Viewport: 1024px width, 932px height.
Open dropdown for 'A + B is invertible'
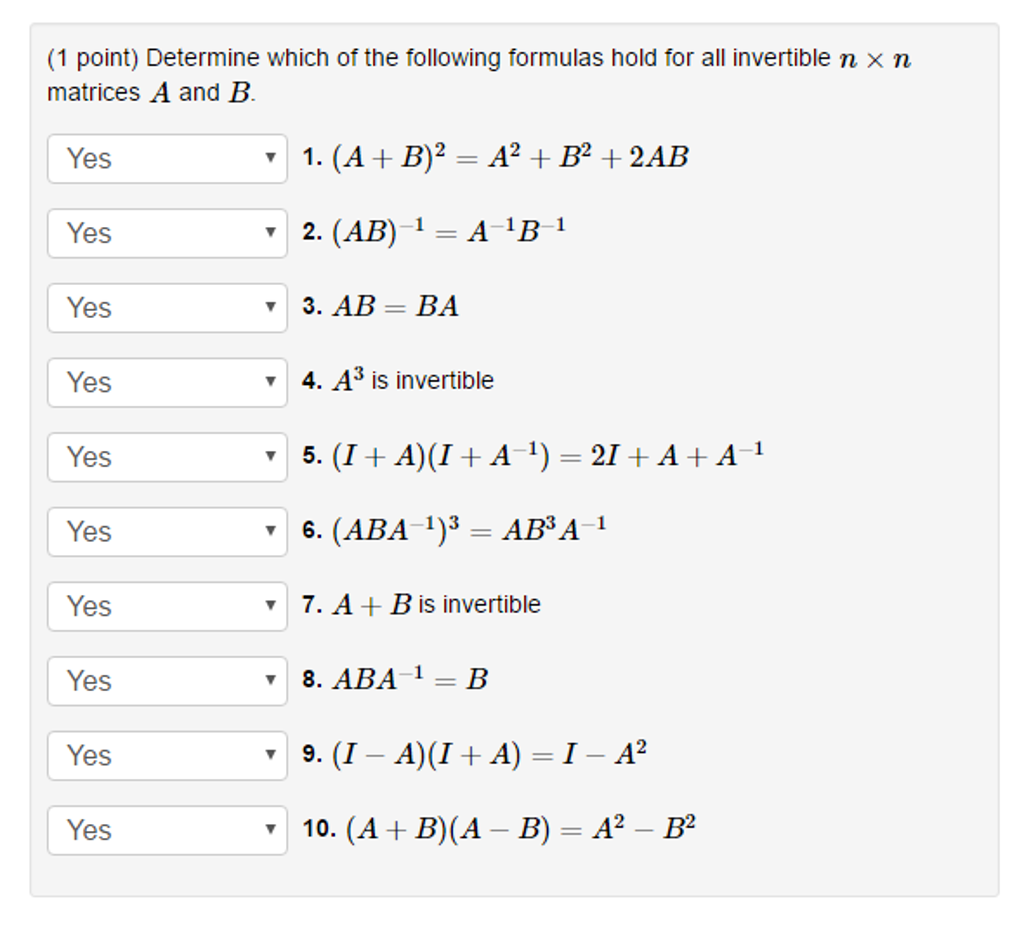[167, 606]
